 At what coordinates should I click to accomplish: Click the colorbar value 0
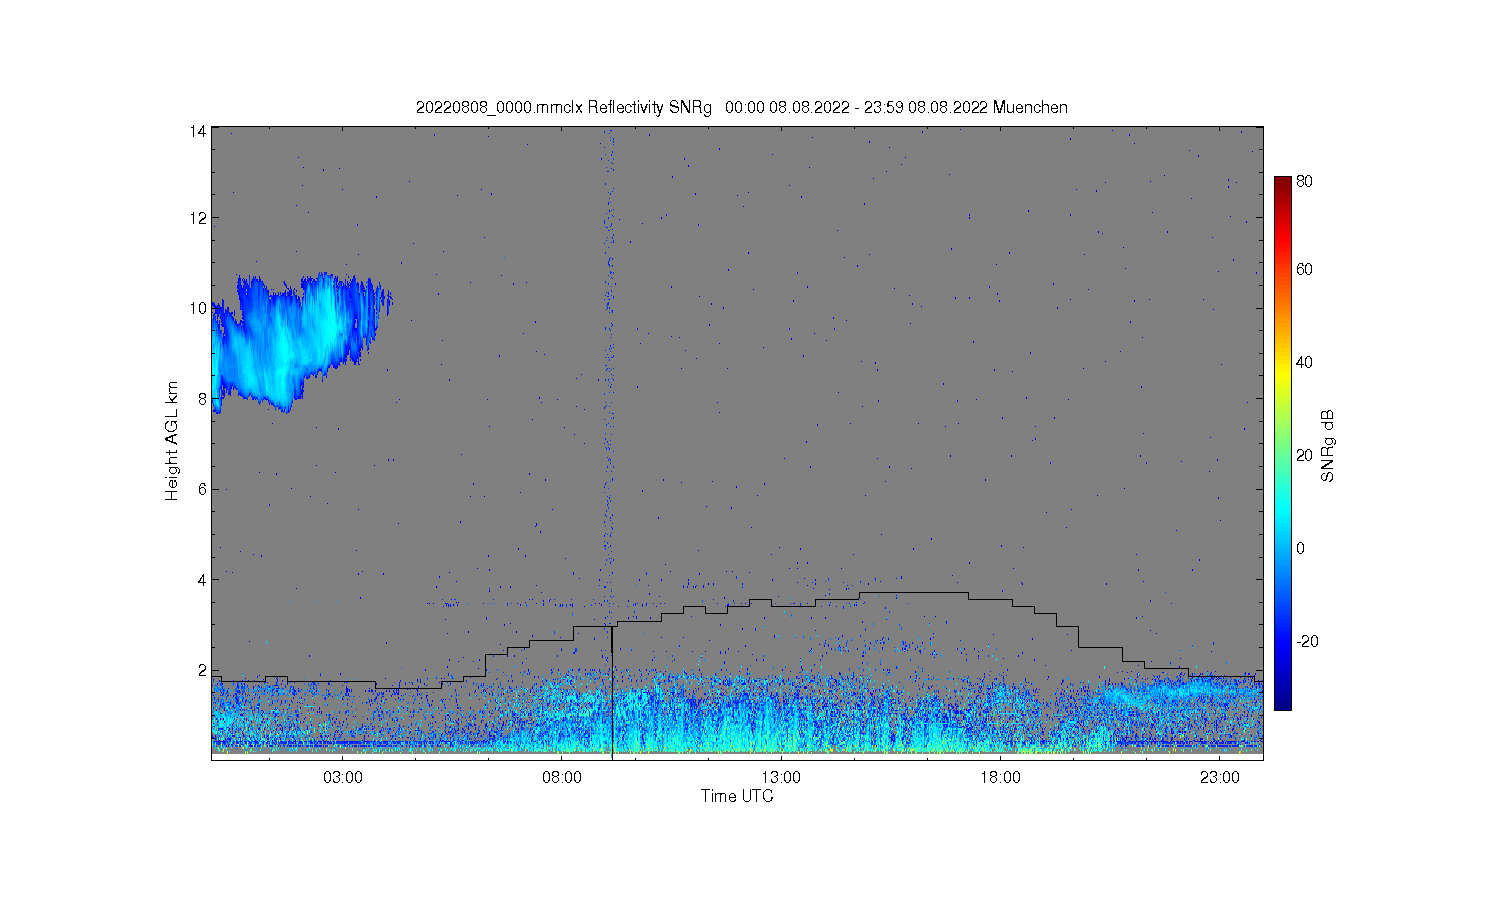[1300, 548]
